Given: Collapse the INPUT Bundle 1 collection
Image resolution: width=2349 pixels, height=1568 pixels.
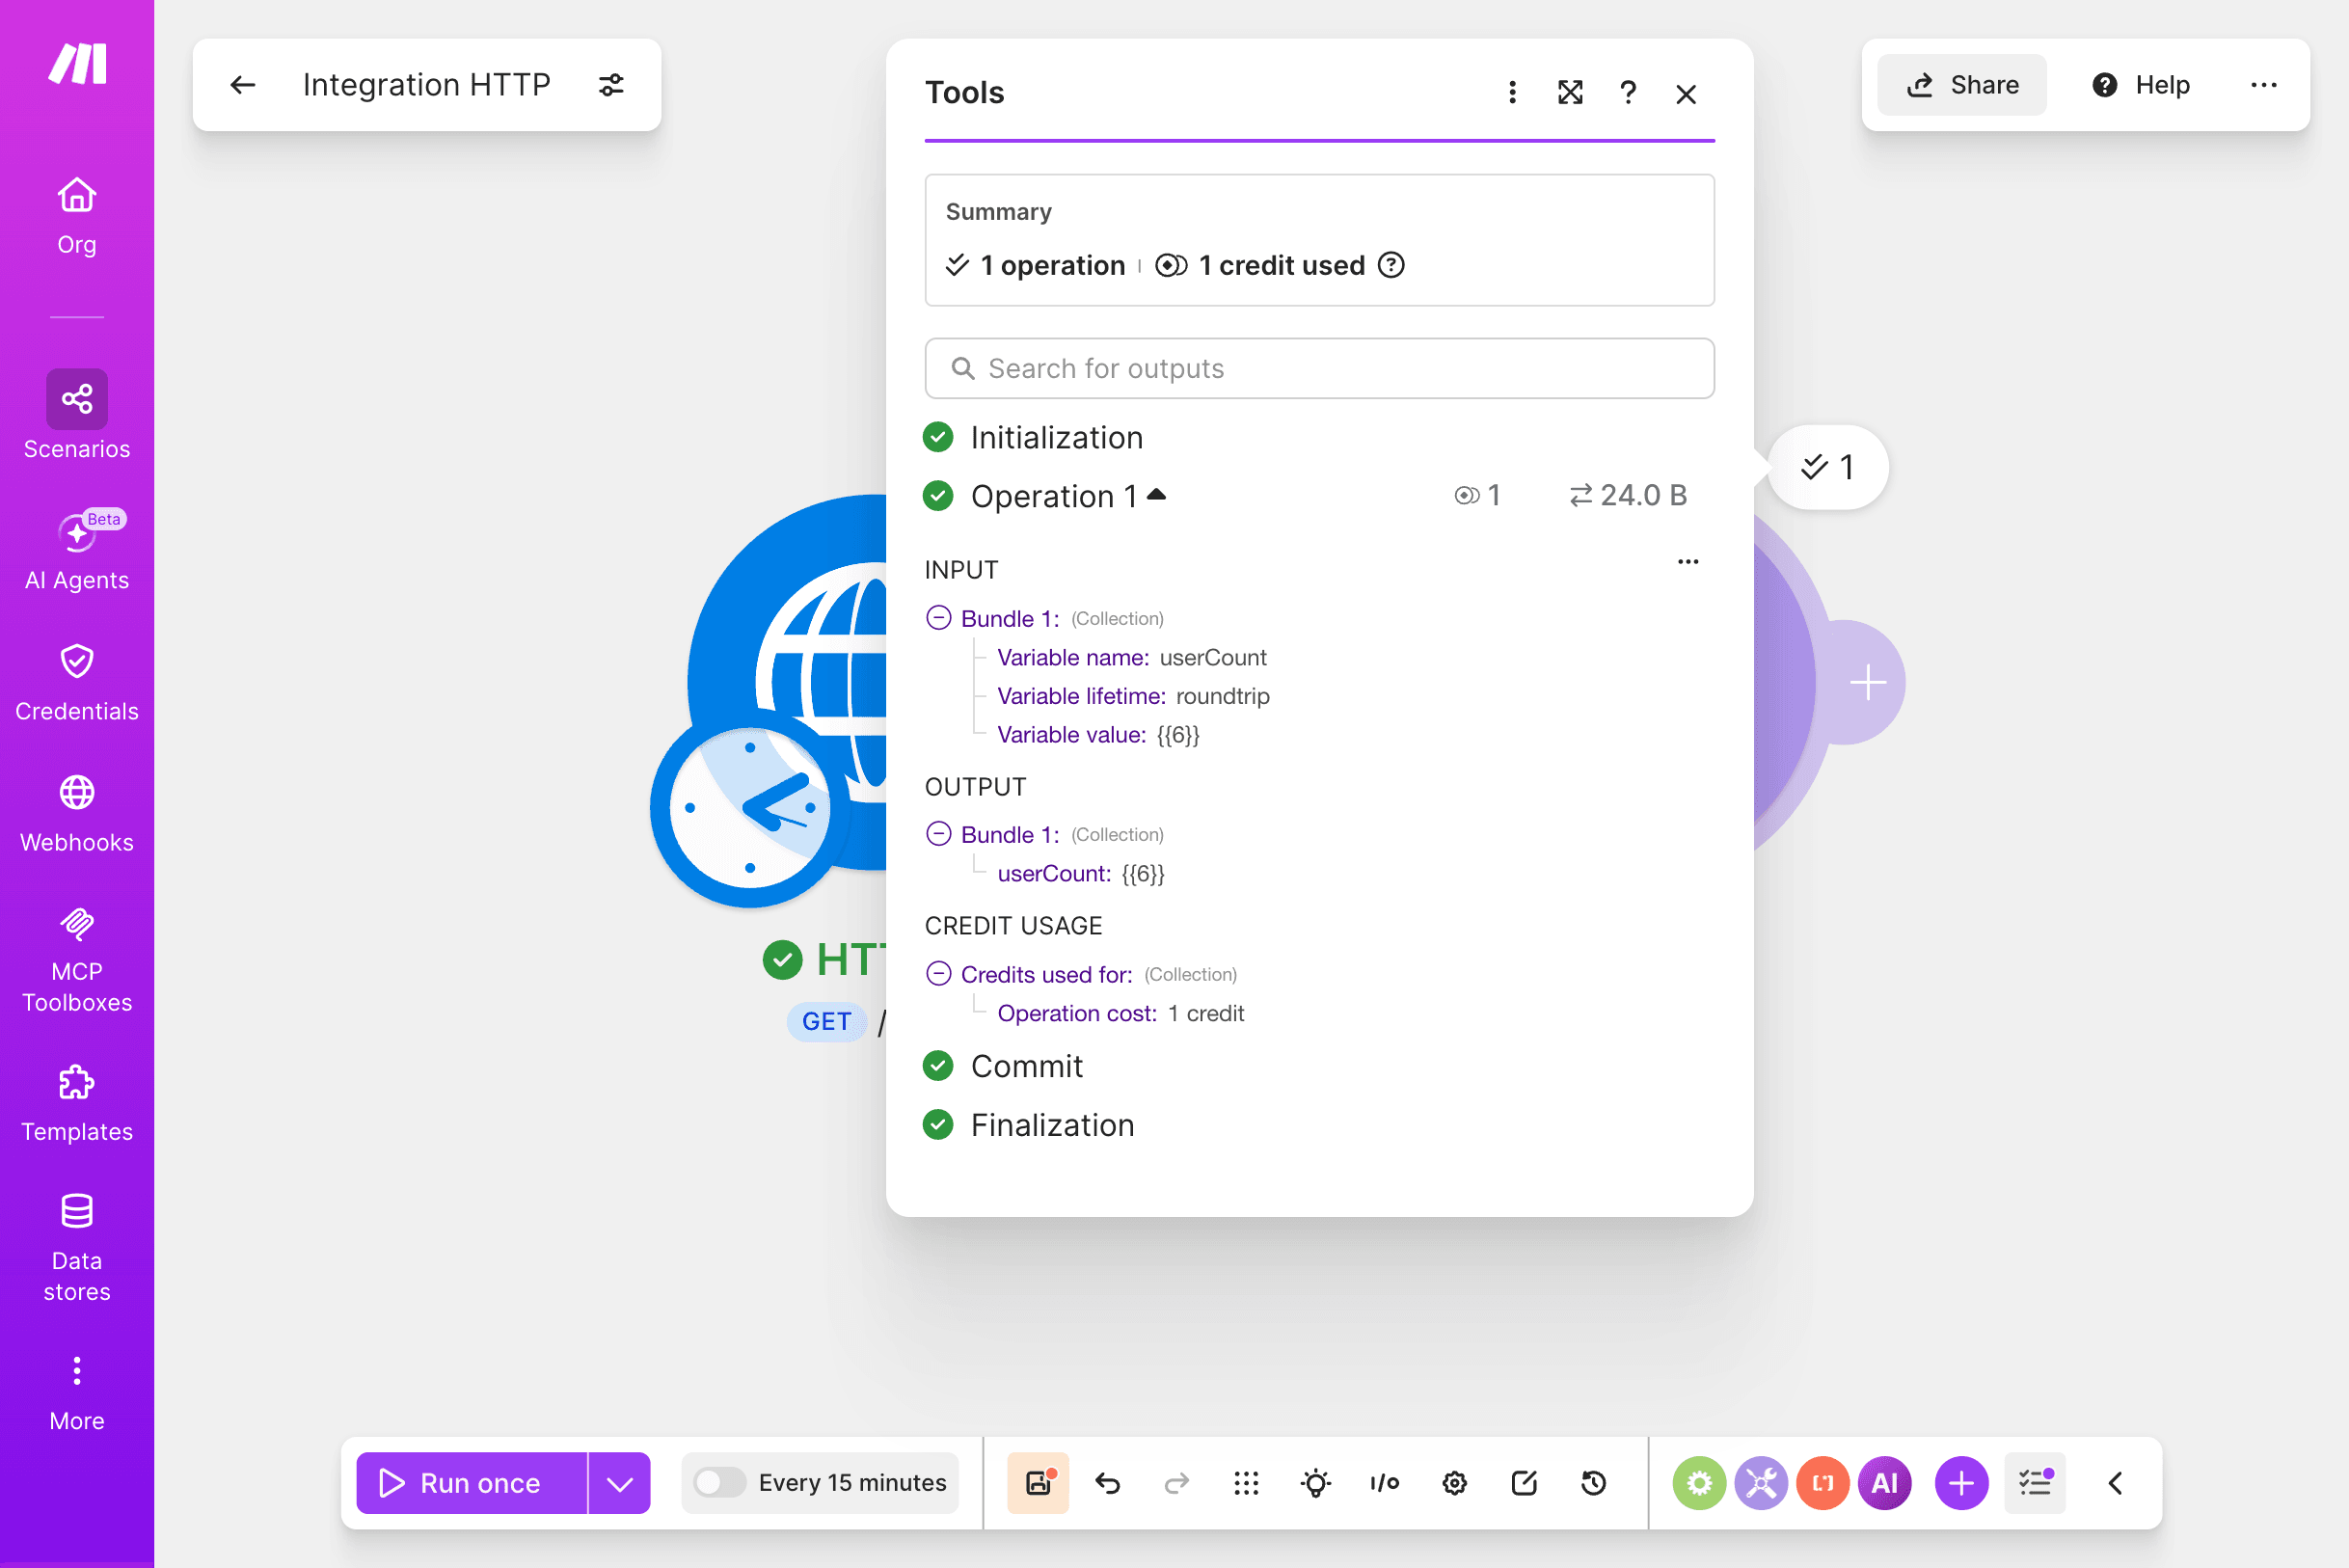Looking at the screenshot, I should click(x=938, y=618).
